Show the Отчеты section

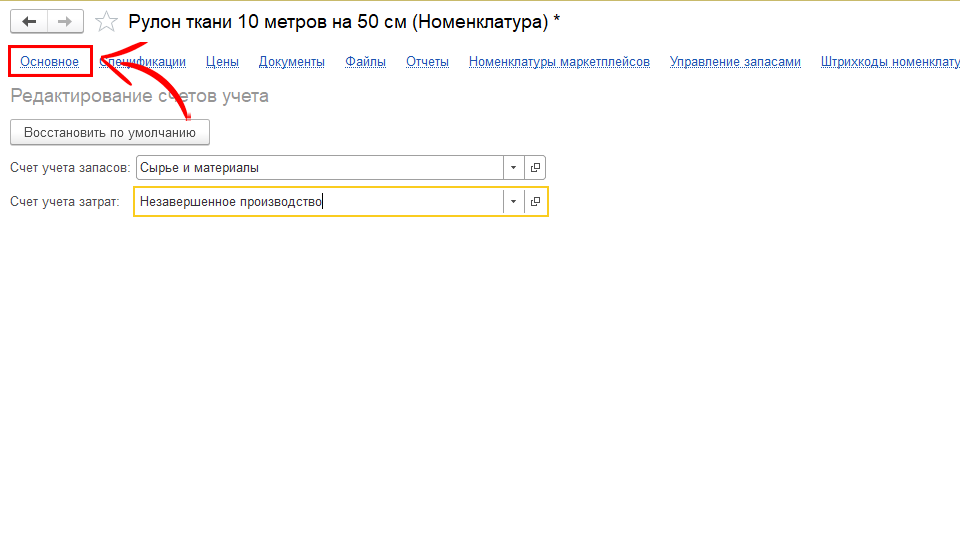click(427, 62)
